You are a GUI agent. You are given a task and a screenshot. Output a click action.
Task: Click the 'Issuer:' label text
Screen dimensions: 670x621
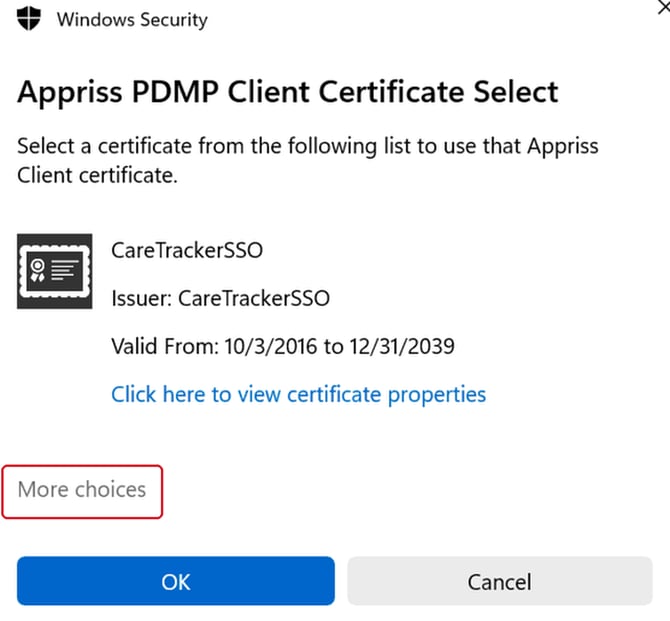point(141,298)
